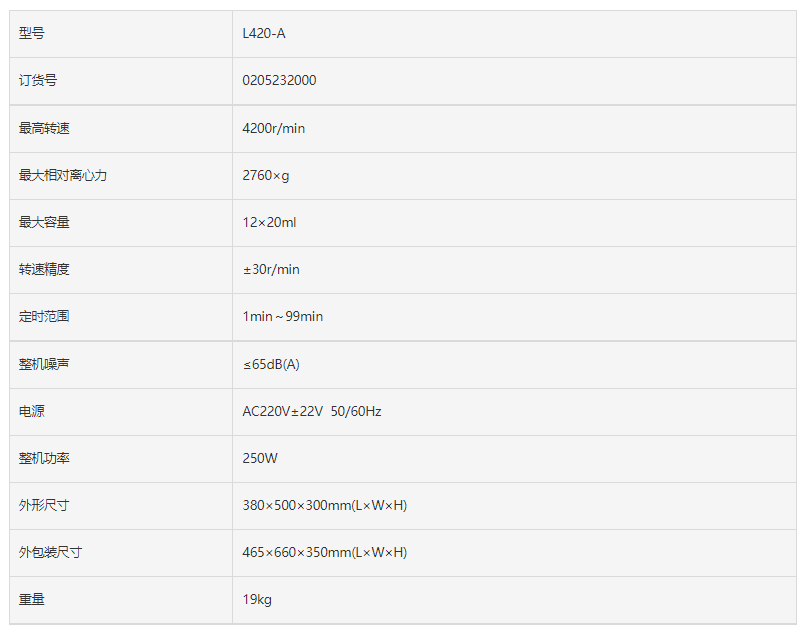The width and height of the screenshot is (809, 637).
Task: Click the model value L420-A
Action: pos(264,34)
